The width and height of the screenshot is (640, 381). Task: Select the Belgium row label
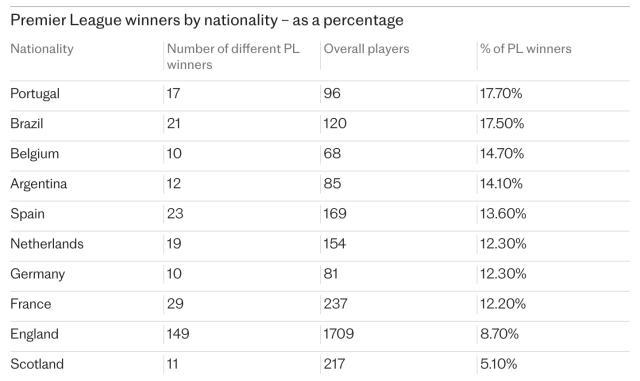(x=34, y=154)
